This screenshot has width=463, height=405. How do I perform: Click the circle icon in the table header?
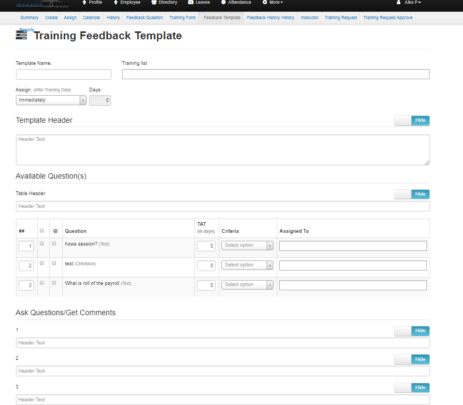pyautogui.click(x=55, y=231)
